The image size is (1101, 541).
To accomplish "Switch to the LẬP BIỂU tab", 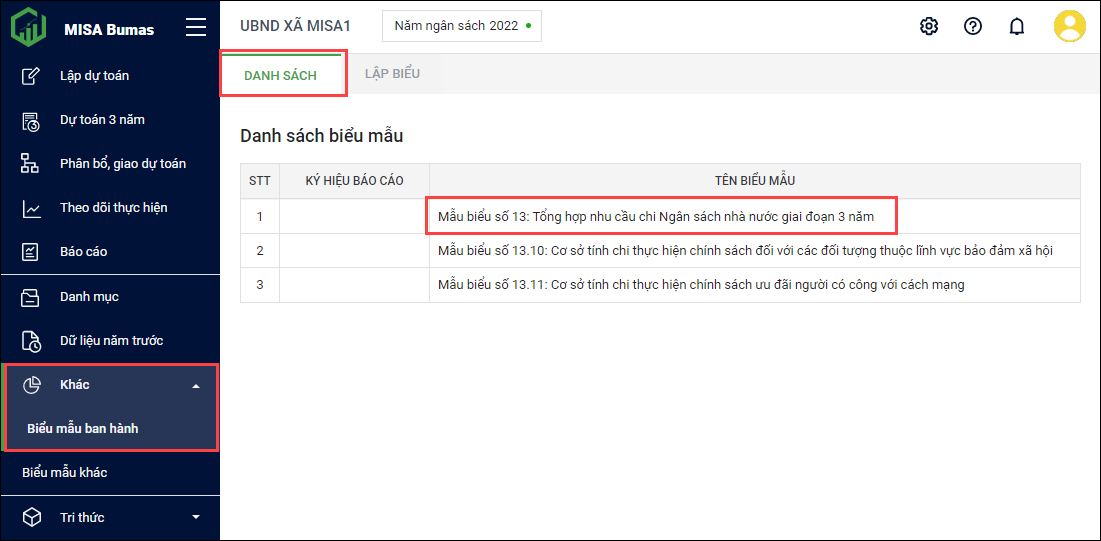I will click(x=392, y=75).
